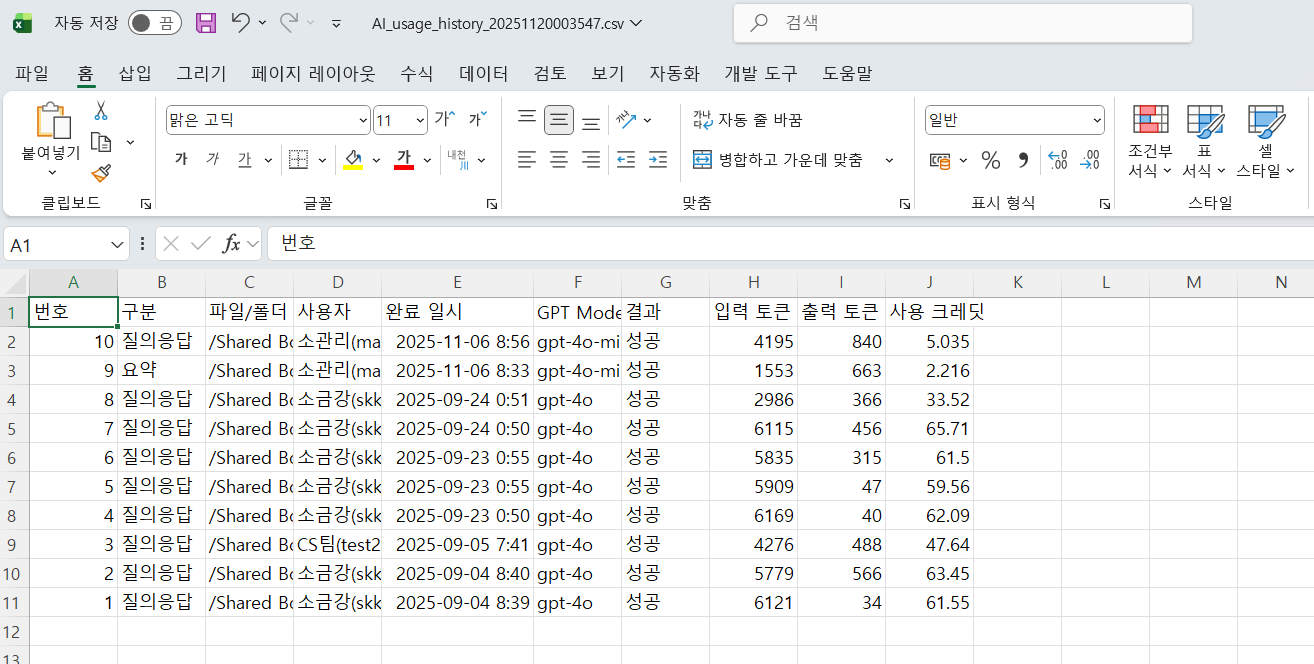
Task: Open the font size dropdown
Action: (x=419, y=121)
